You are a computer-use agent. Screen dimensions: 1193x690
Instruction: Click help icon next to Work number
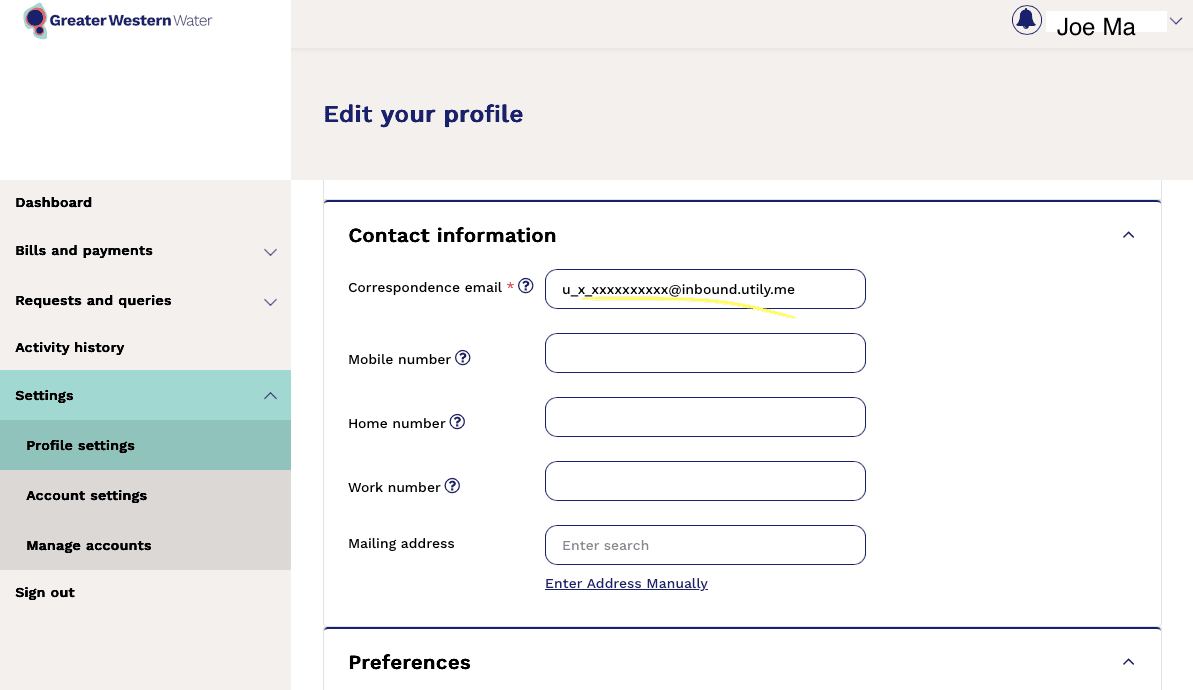[452, 486]
